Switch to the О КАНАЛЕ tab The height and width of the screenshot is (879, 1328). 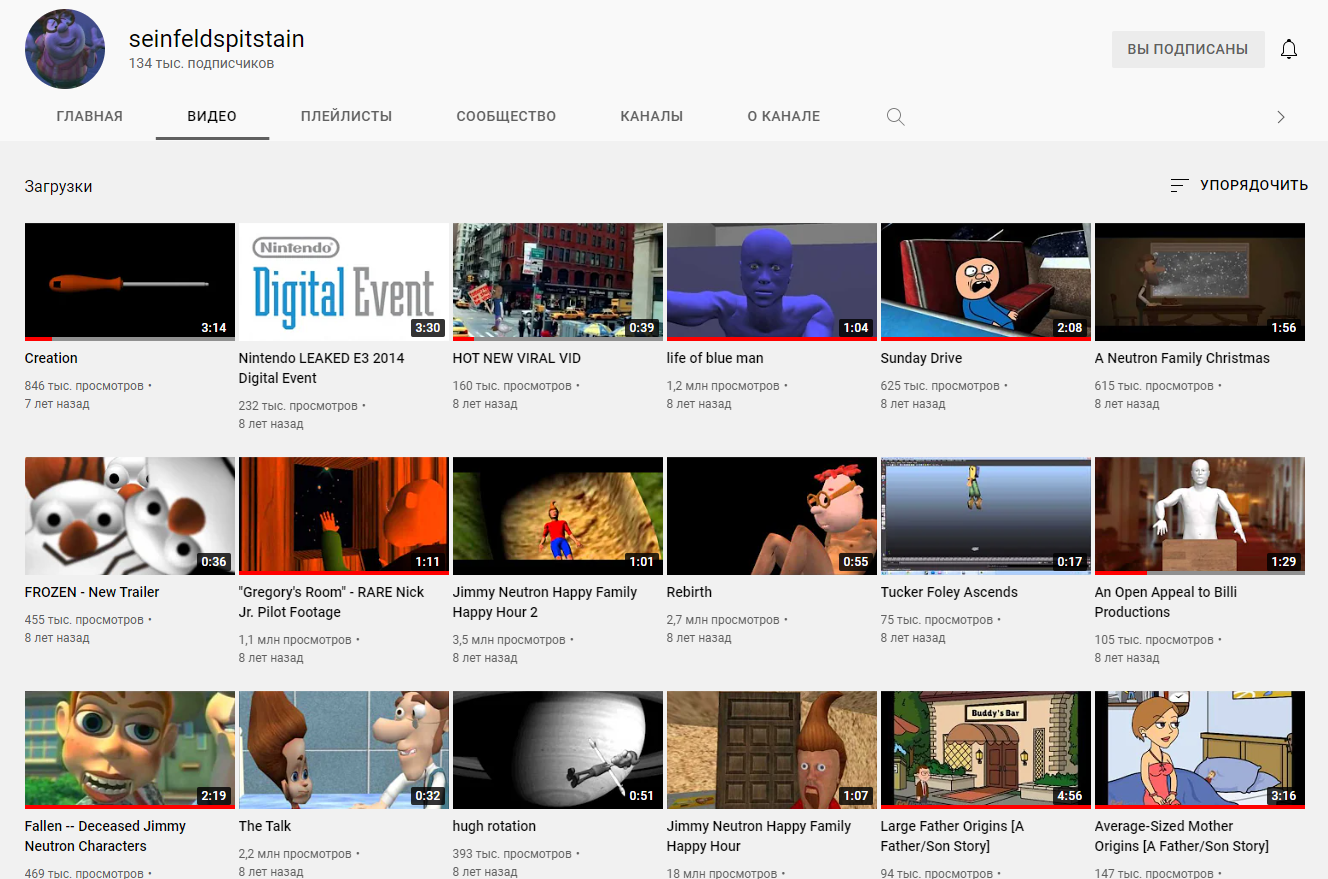point(784,116)
